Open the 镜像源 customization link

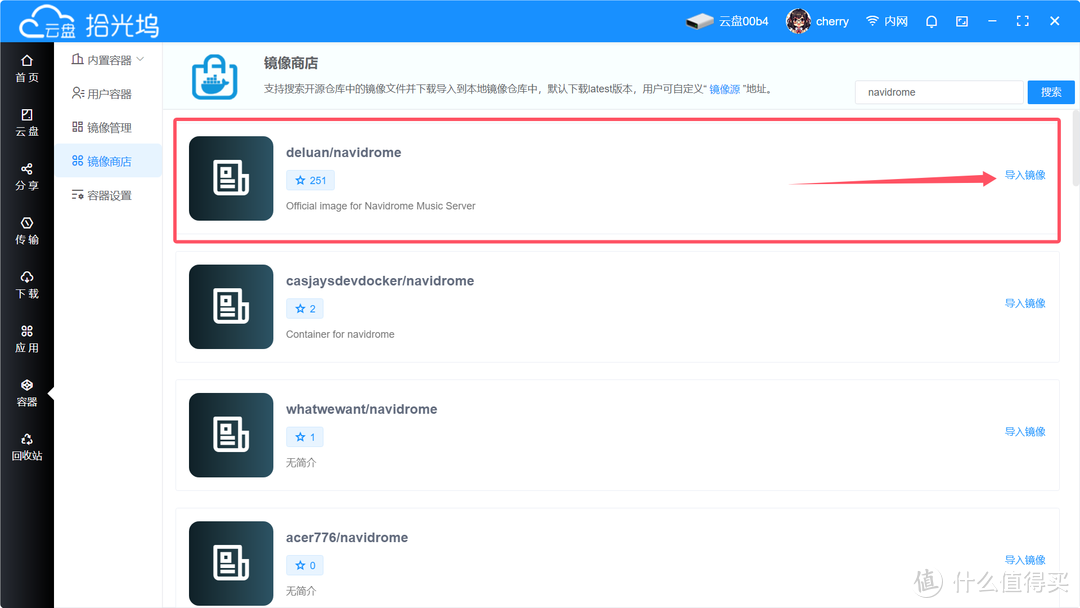click(x=726, y=88)
